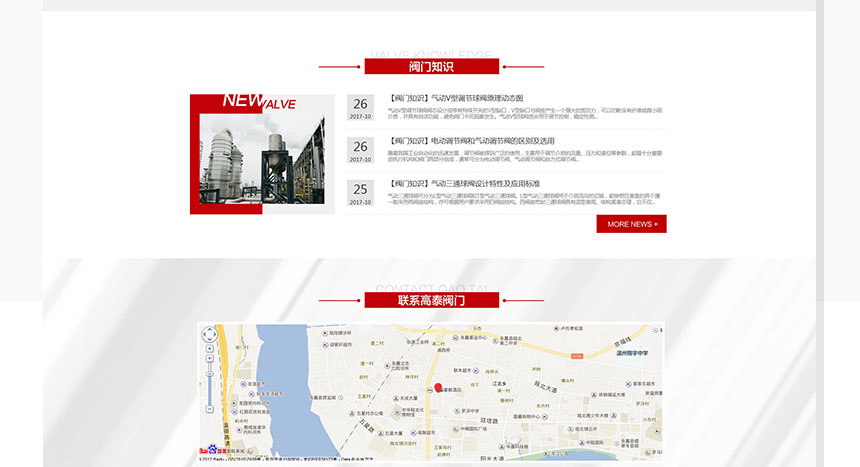
Task: Click the first article's summary text
Action: pyautogui.click(x=524, y=113)
